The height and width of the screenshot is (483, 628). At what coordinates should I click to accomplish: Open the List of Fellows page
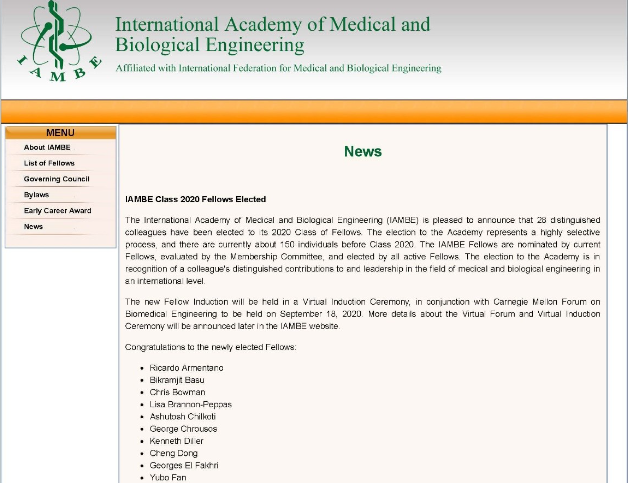49,163
